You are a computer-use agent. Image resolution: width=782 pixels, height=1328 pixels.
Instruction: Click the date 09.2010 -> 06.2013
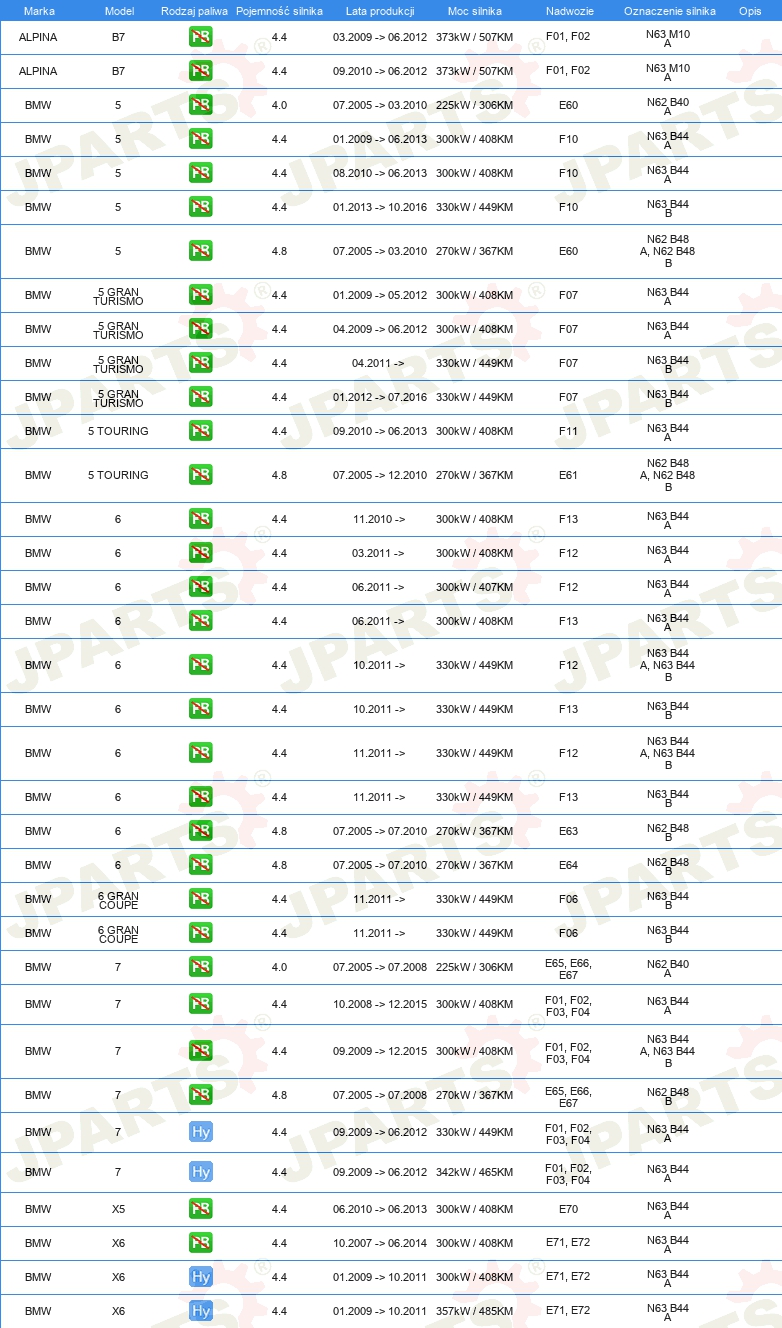coord(380,432)
